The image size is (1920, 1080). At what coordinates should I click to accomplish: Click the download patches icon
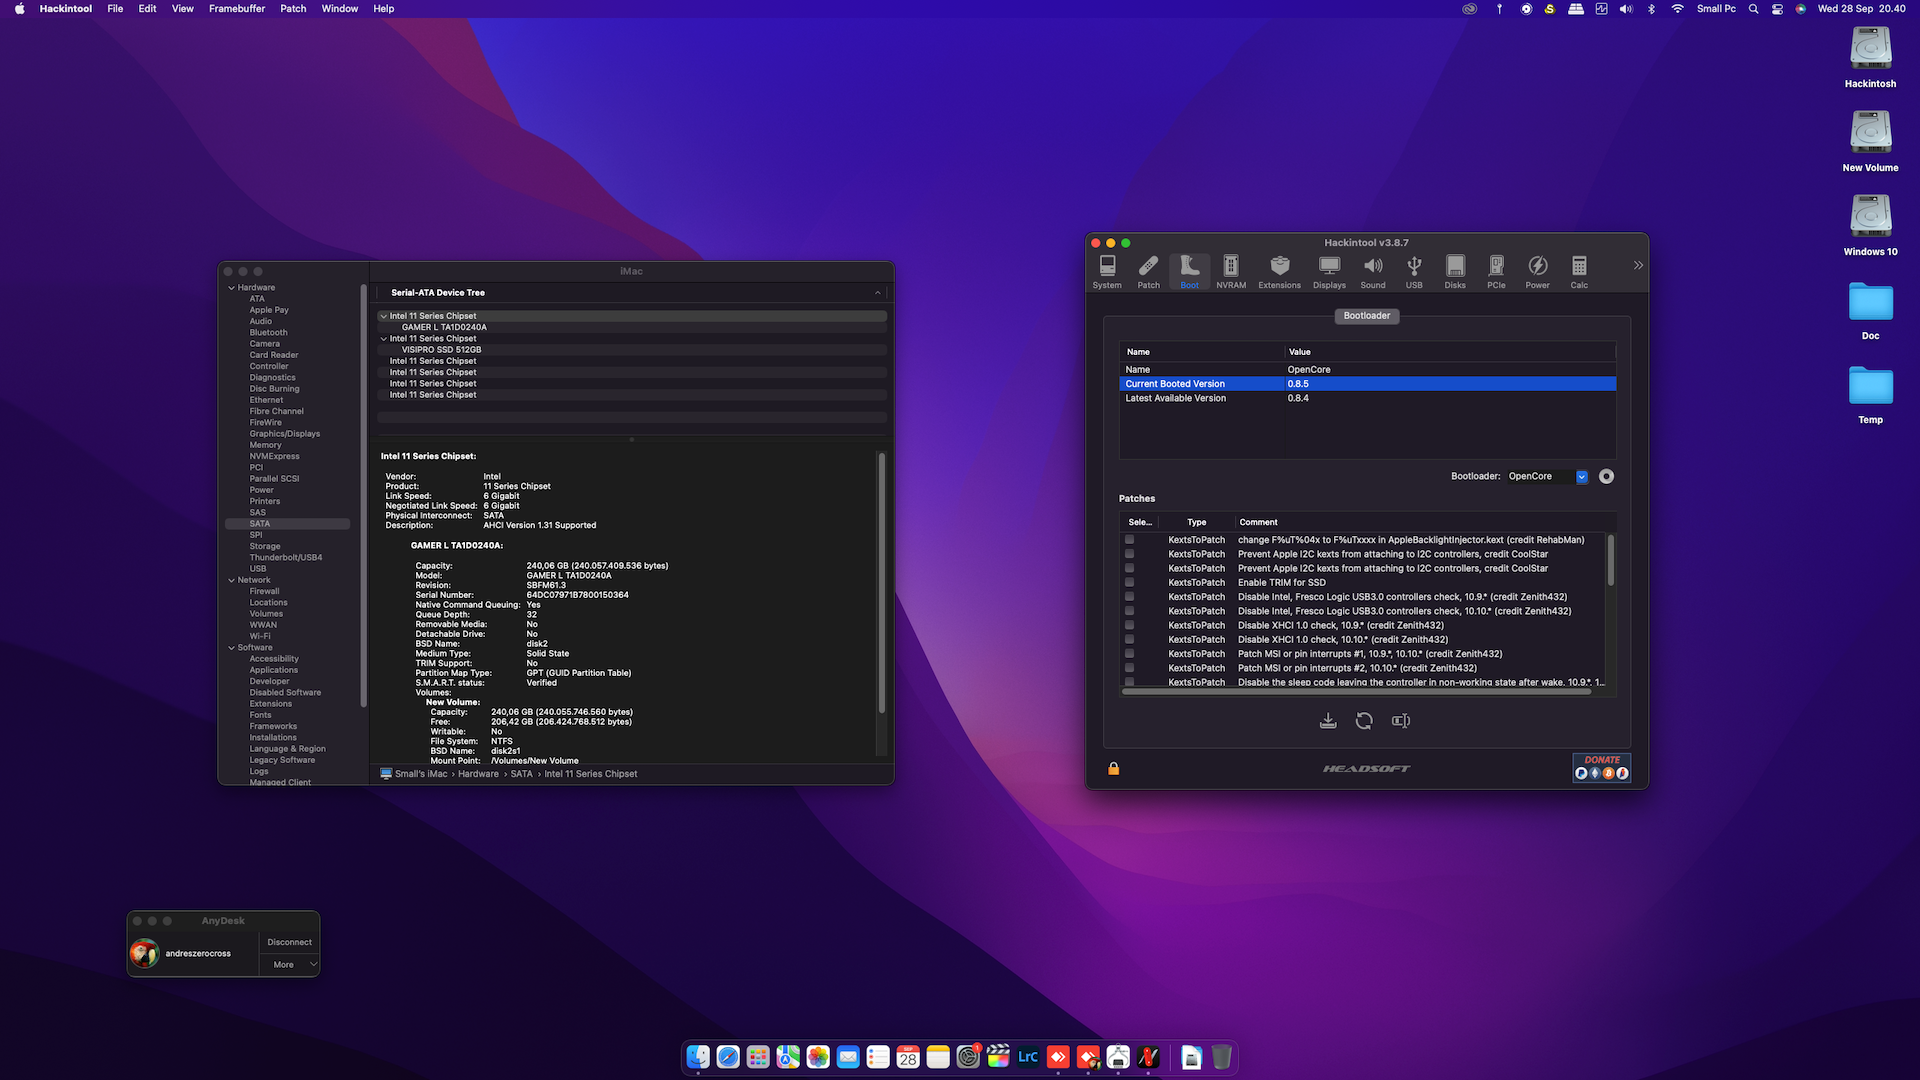pyautogui.click(x=1328, y=720)
